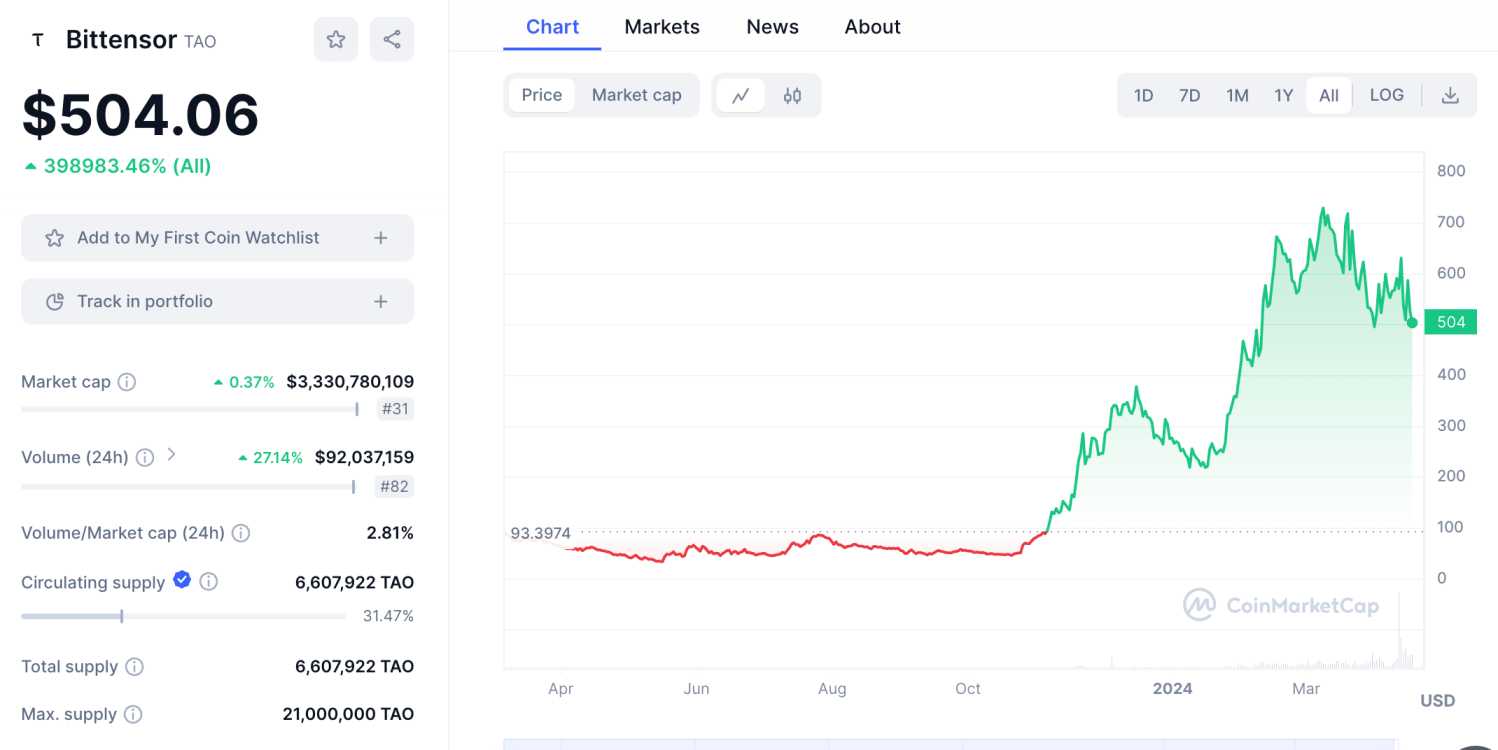This screenshot has height=750, width=1498.
Task: Select Price chart mode
Action: pos(542,95)
